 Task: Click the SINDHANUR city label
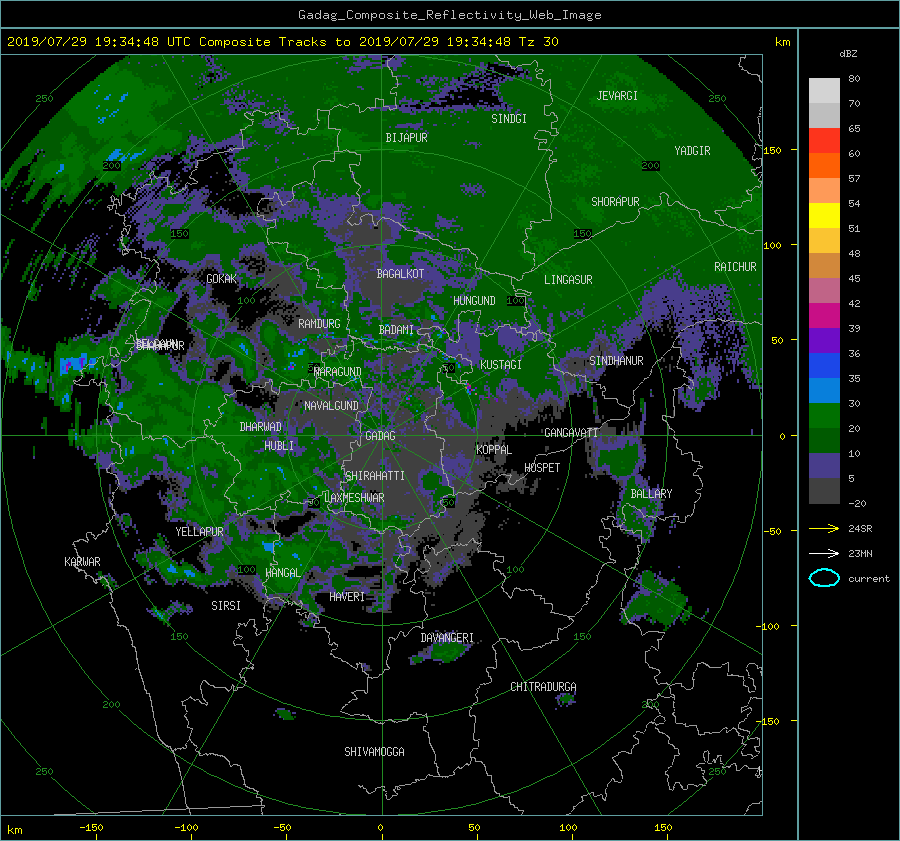click(616, 361)
